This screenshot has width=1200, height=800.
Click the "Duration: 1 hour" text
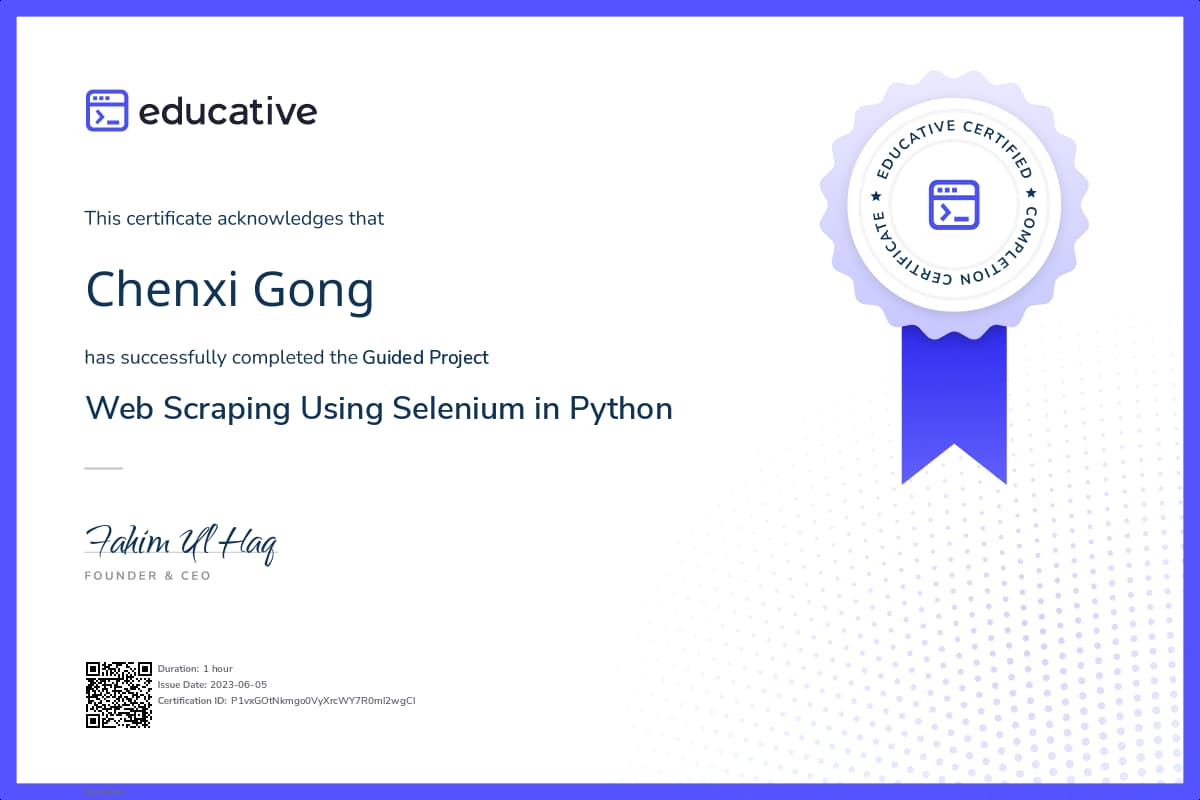[x=195, y=668]
